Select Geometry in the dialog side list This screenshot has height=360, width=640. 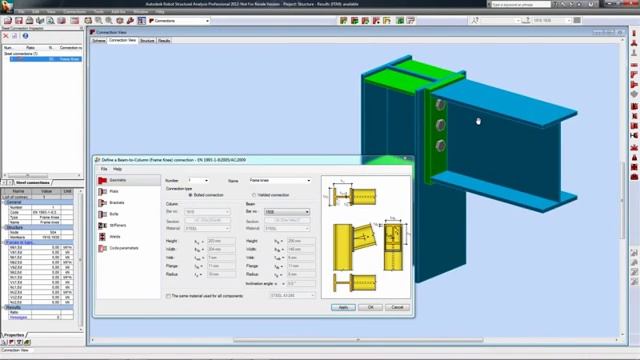129,180
